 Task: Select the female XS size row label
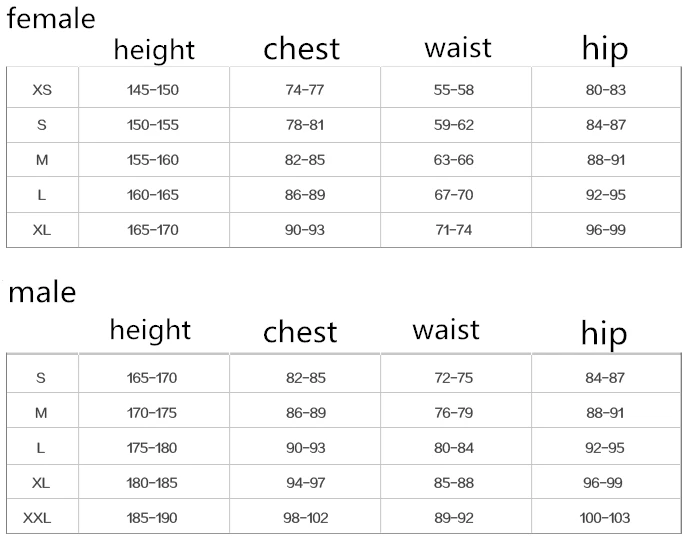[x=42, y=90]
